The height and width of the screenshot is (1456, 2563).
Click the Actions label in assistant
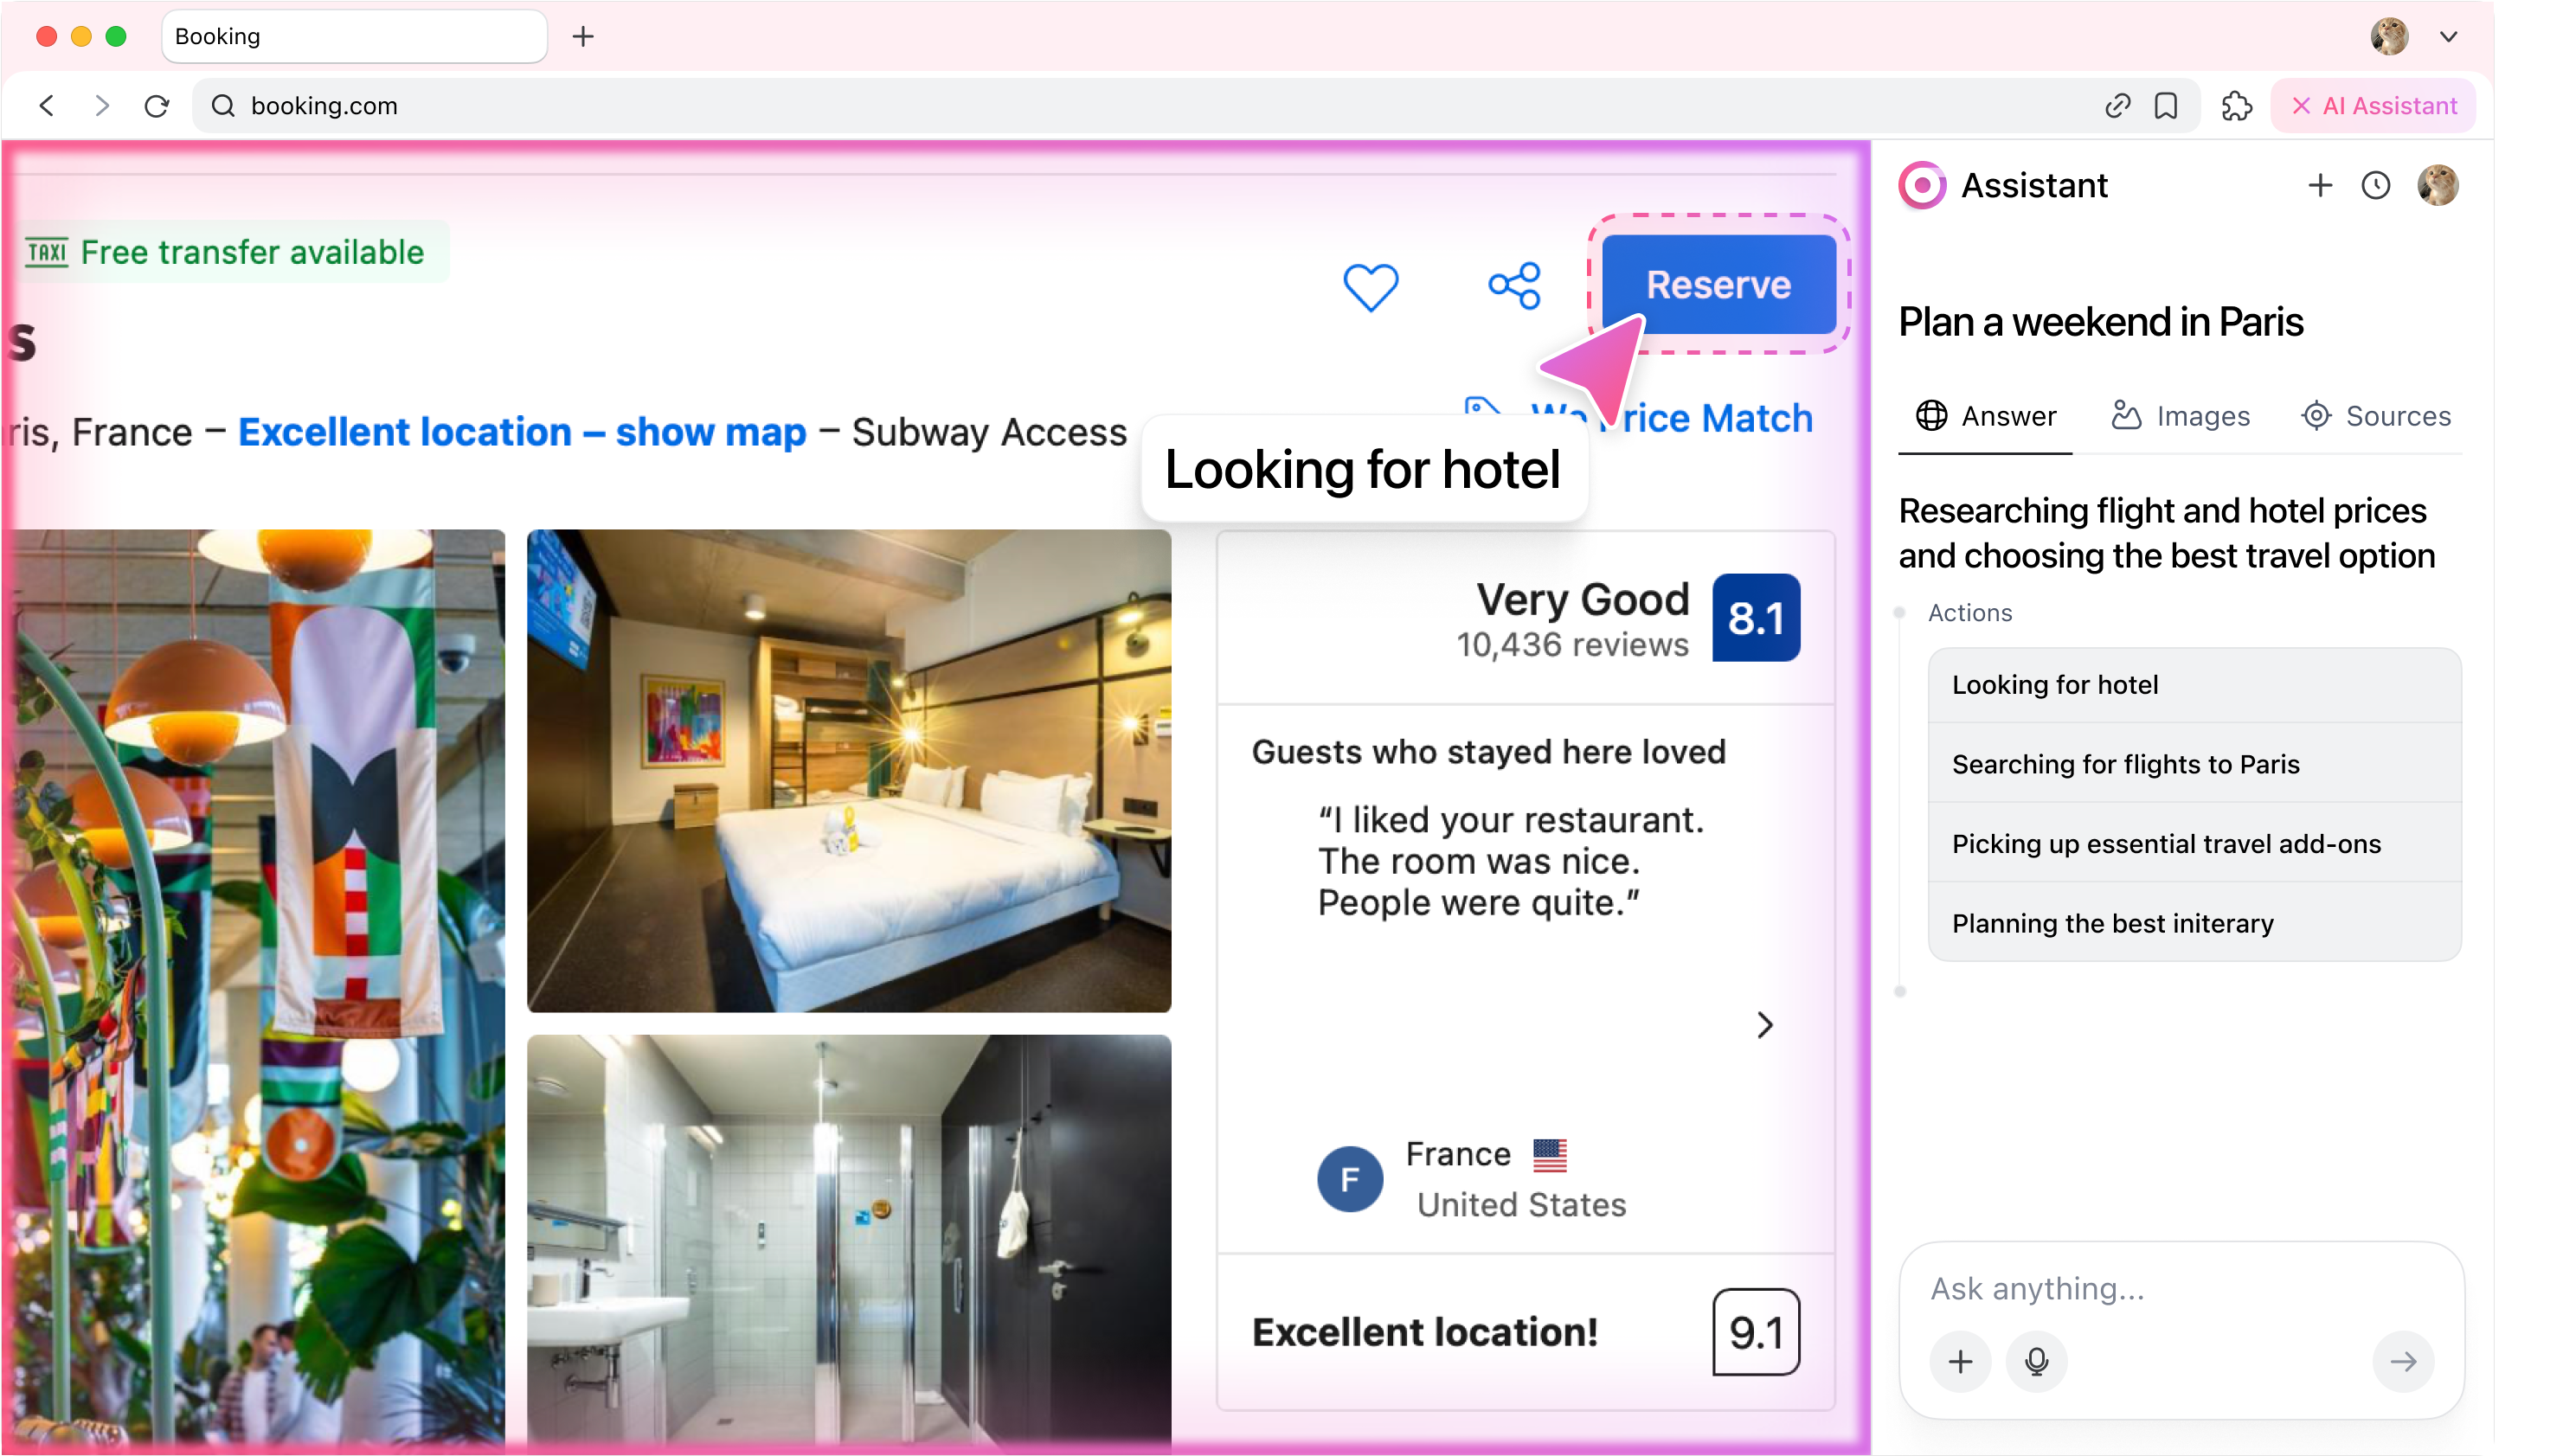1970,613
